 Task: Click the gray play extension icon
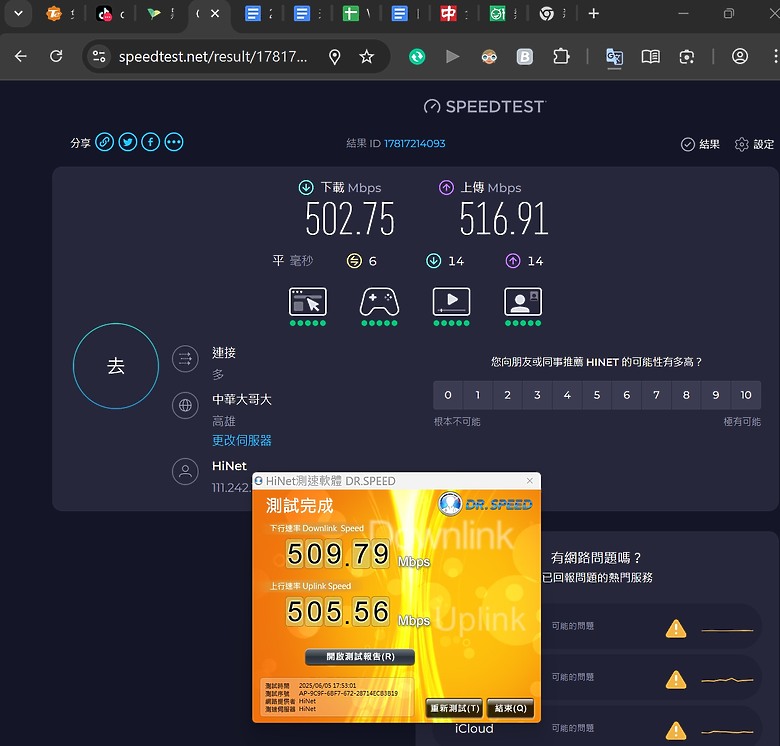[x=453, y=57]
